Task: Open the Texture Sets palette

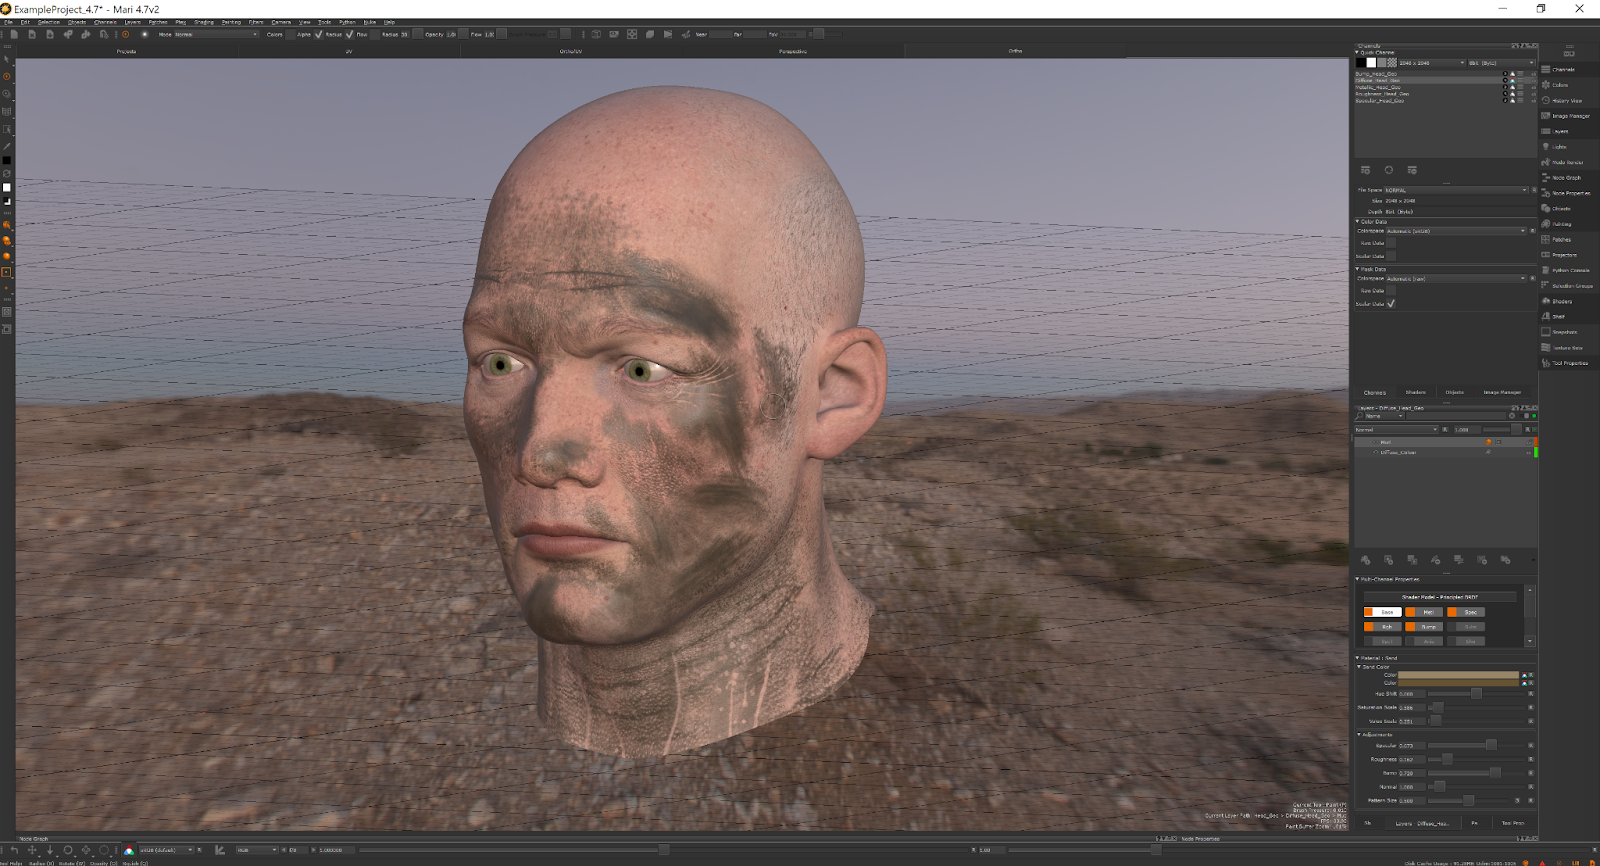Action: coord(1566,348)
